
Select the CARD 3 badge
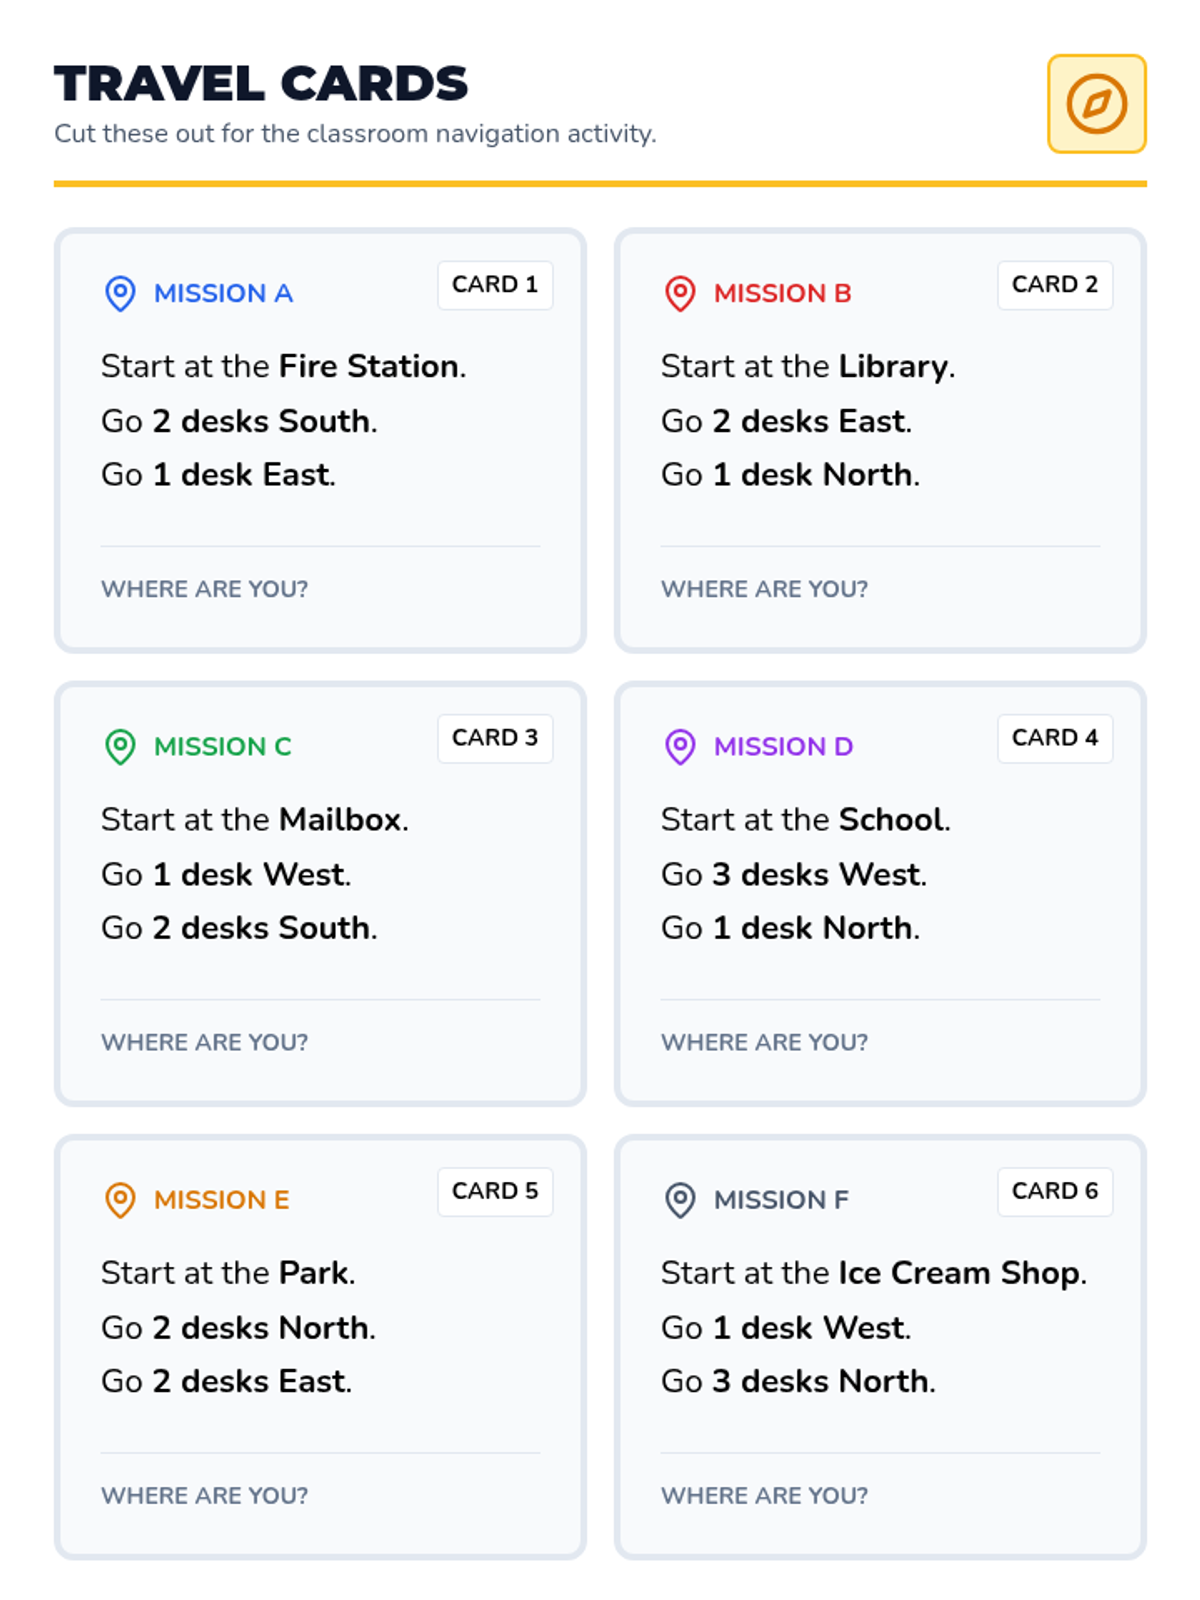point(495,738)
